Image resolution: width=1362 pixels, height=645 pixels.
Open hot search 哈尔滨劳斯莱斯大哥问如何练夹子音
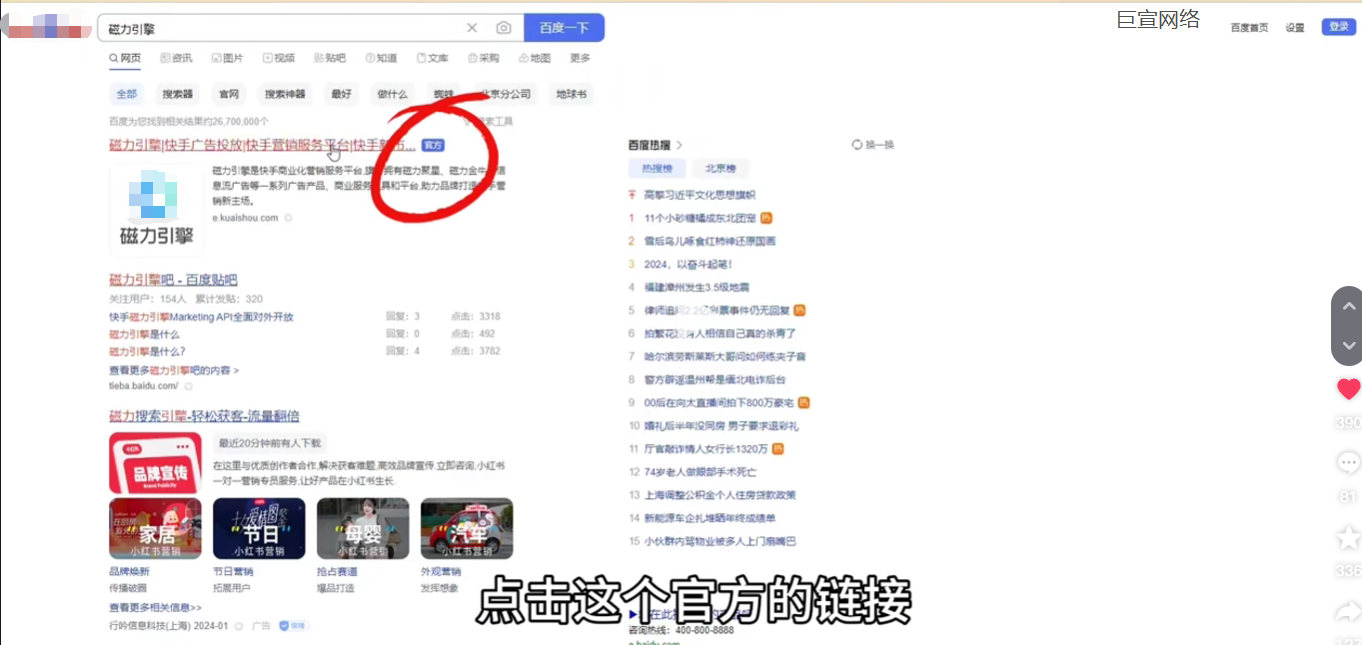(x=725, y=357)
